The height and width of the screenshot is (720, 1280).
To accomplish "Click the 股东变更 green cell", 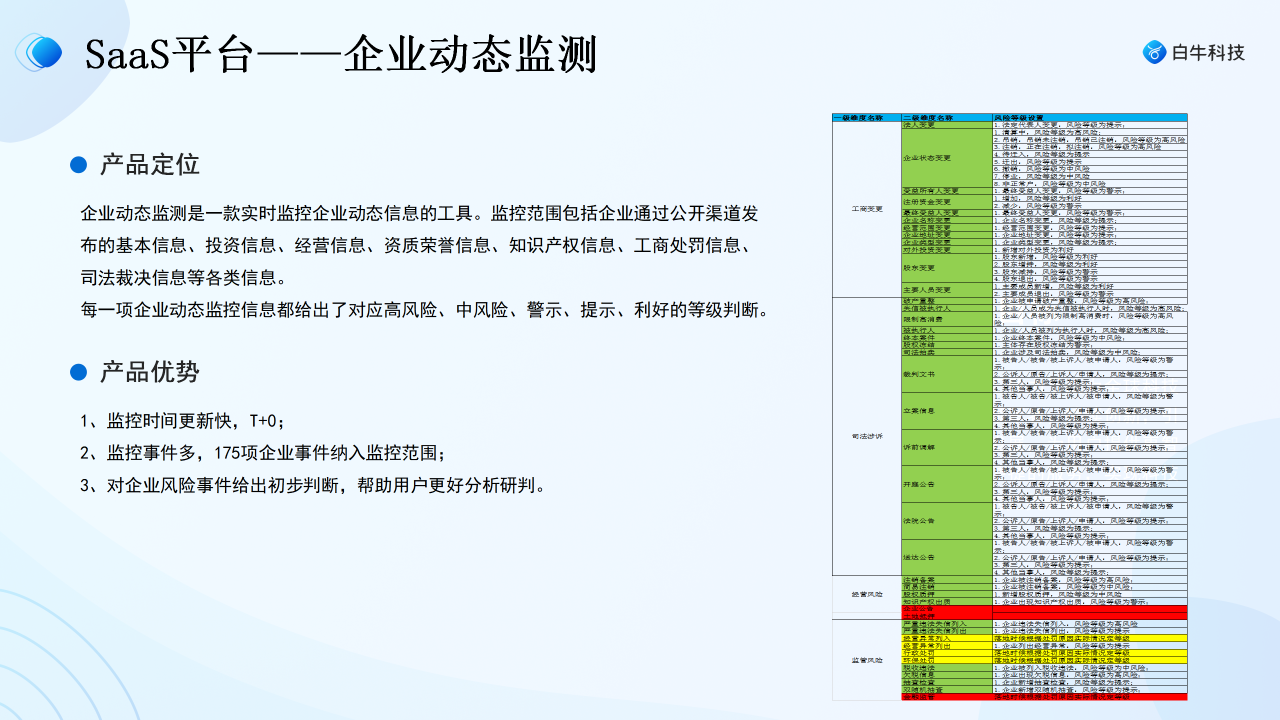I will 946,267.
